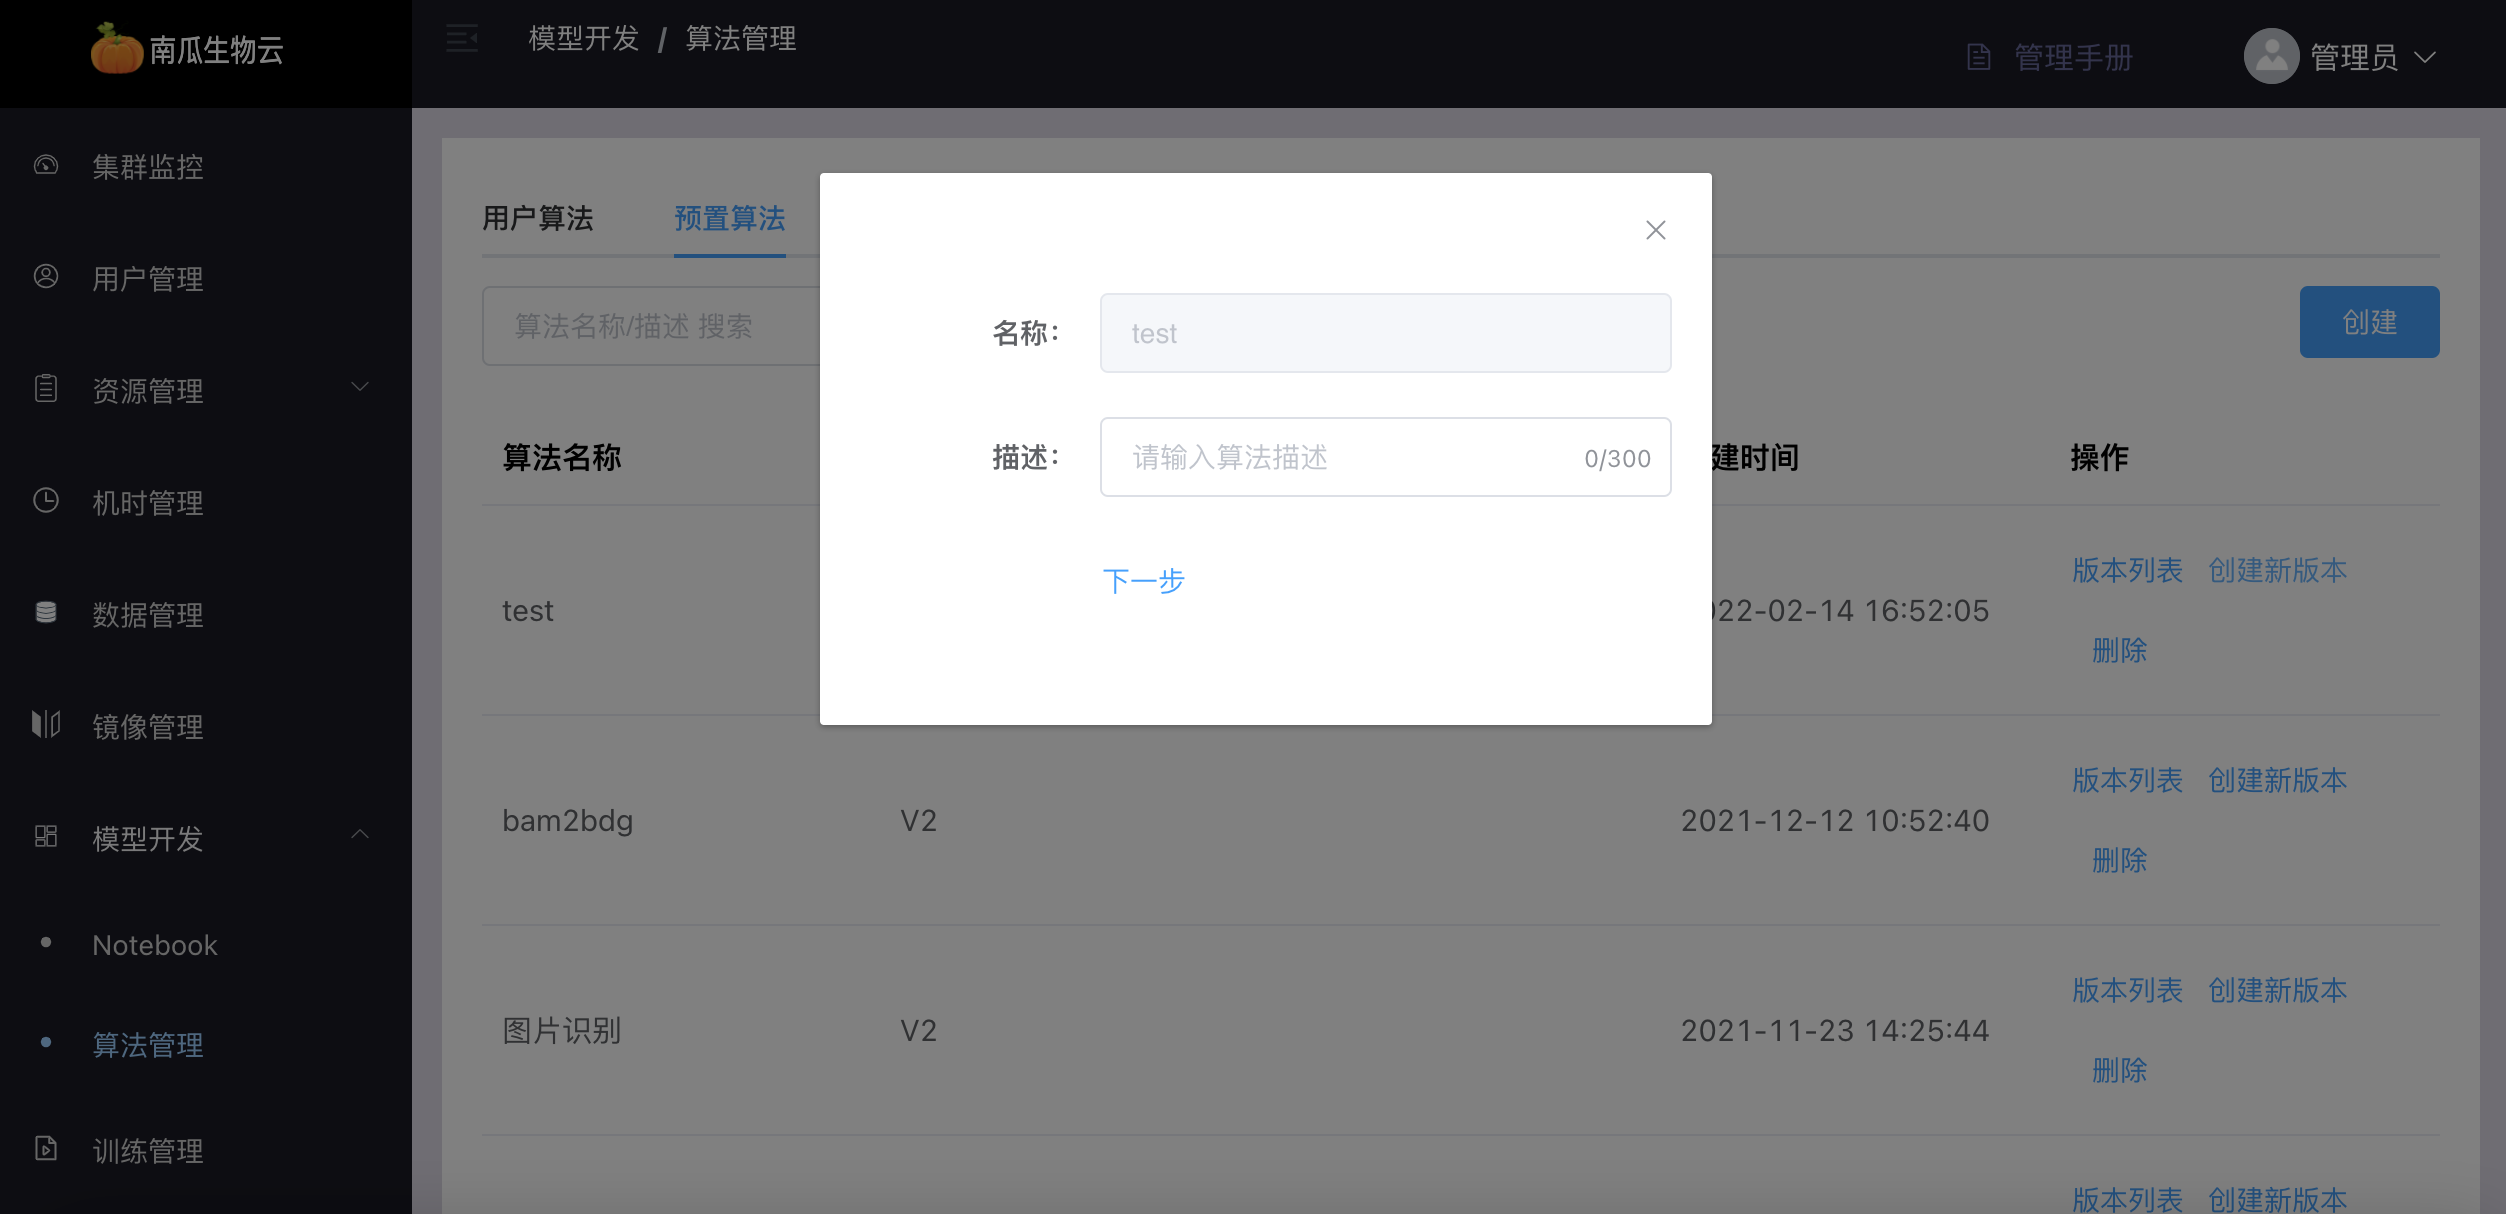Click the 南瓜生物云 brand title
2506x1214 pixels.
(216, 50)
